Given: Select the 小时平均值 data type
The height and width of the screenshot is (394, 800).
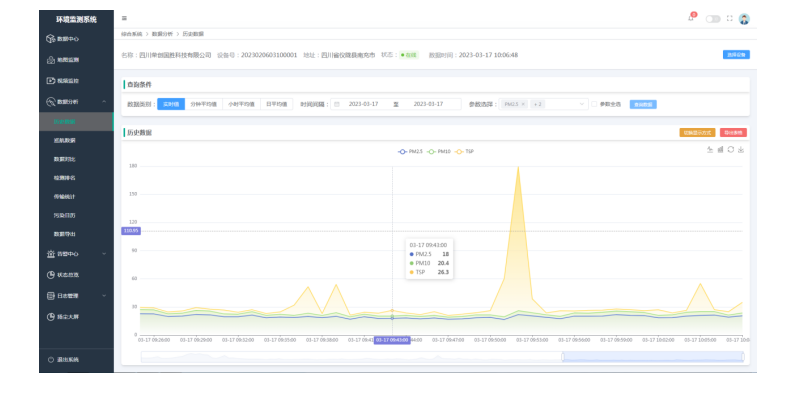Looking at the screenshot, I should (x=241, y=104).
